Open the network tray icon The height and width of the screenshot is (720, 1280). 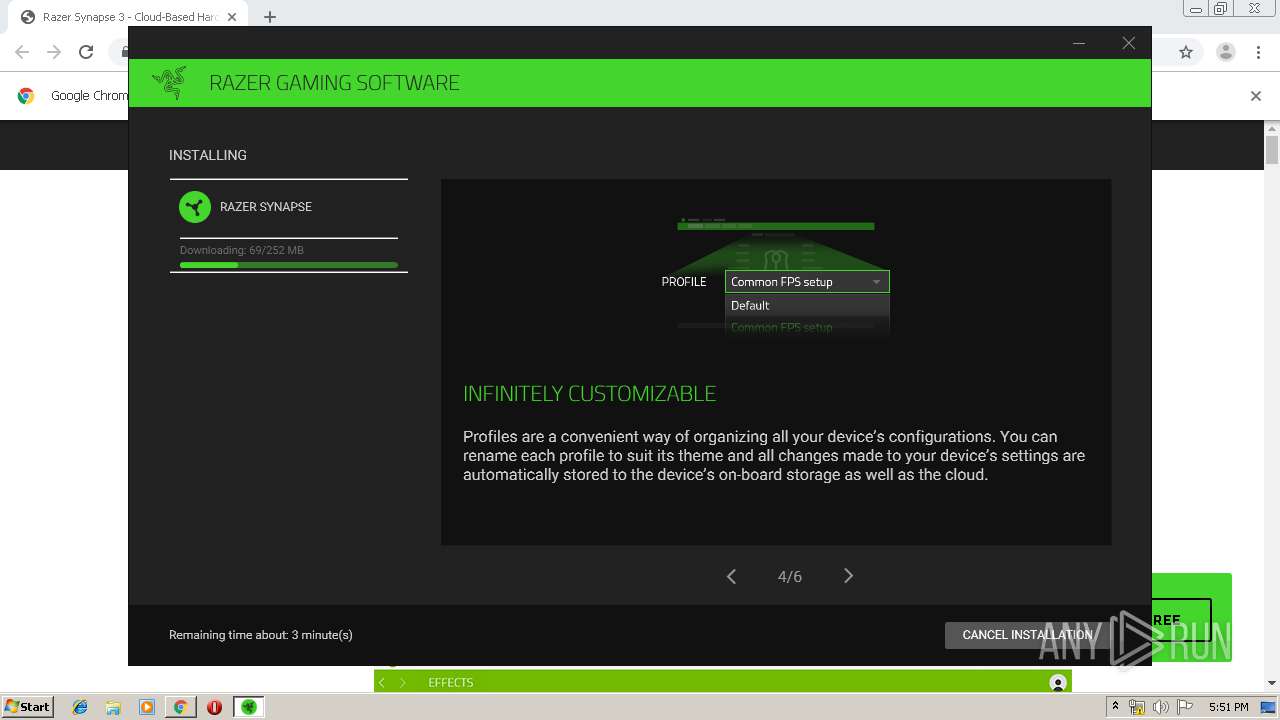tap(1137, 707)
